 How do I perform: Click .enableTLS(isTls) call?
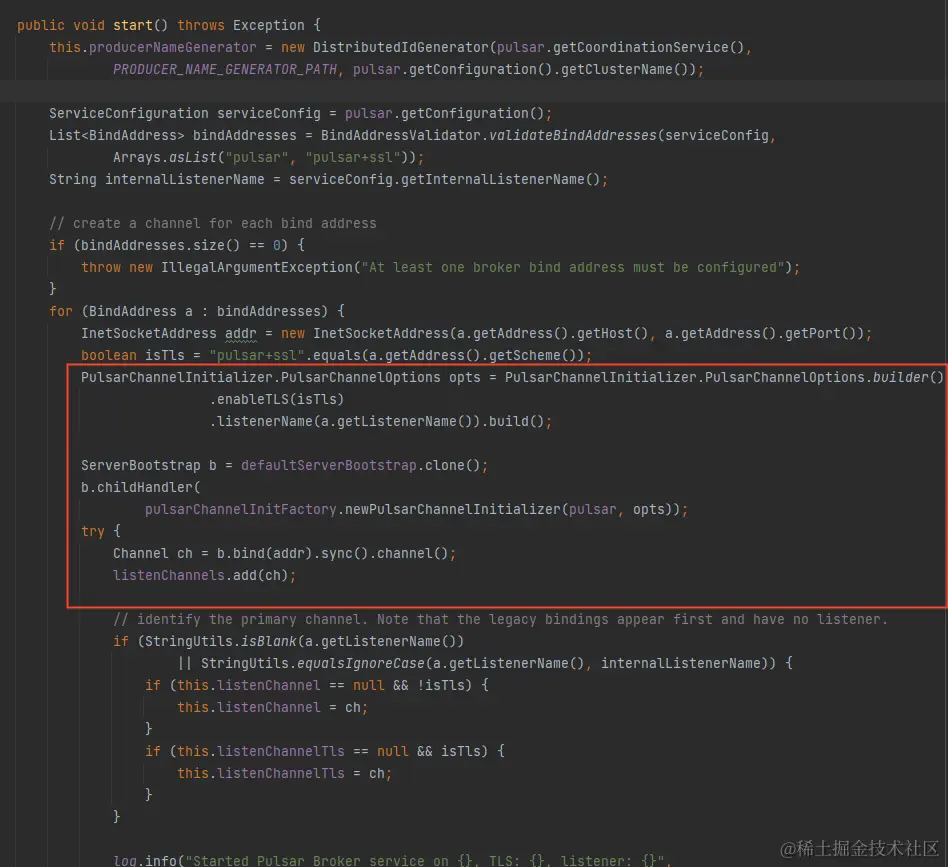276,400
